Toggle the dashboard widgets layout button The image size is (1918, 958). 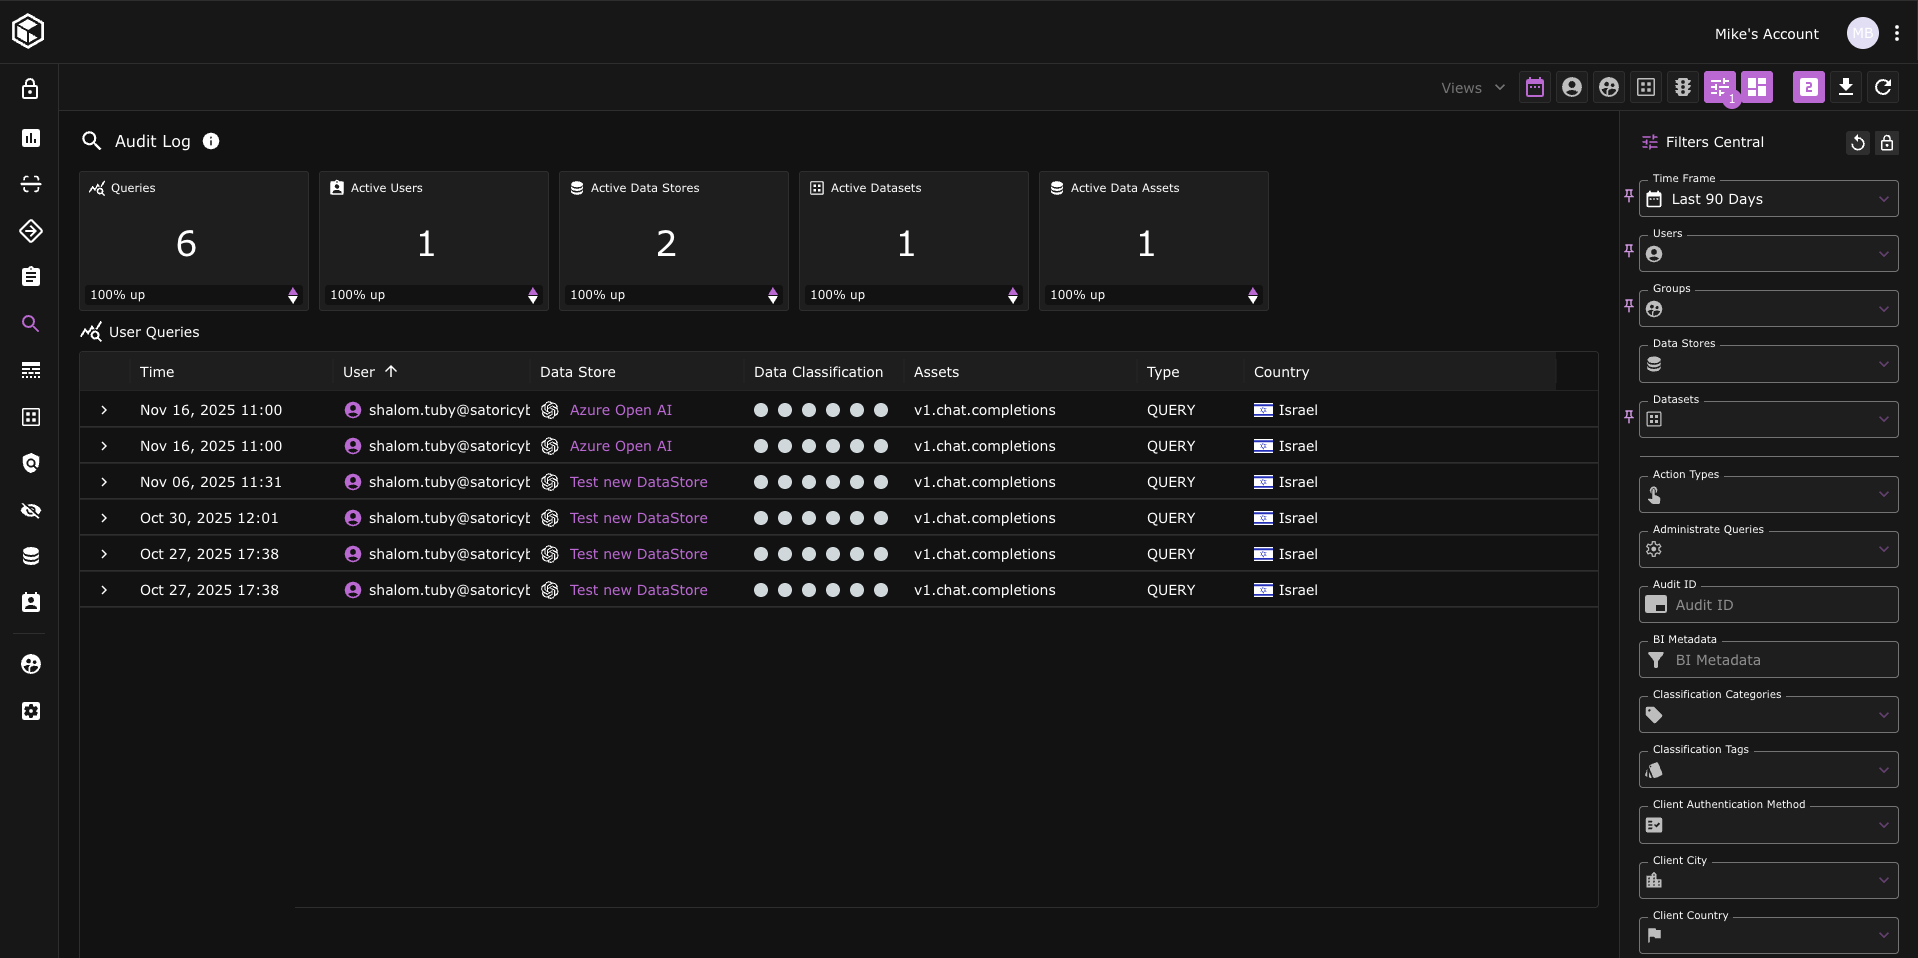point(1757,88)
